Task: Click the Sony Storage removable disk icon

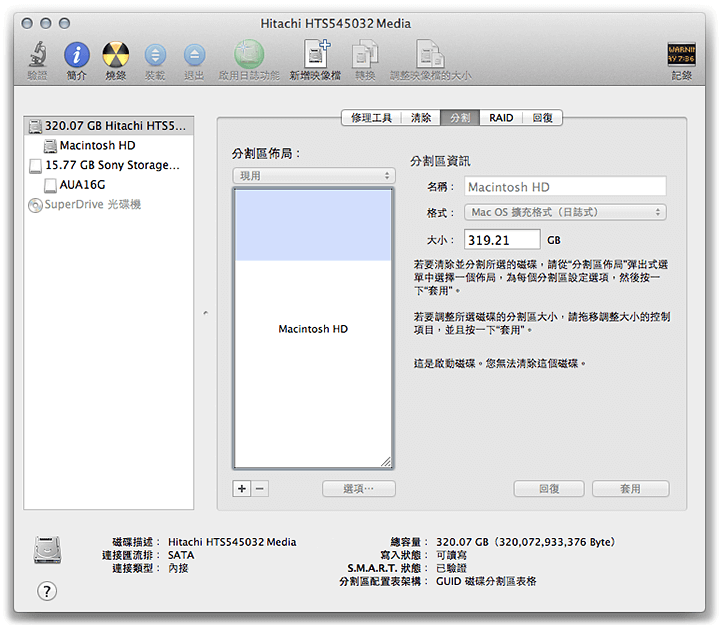Action: [x=35, y=166]
